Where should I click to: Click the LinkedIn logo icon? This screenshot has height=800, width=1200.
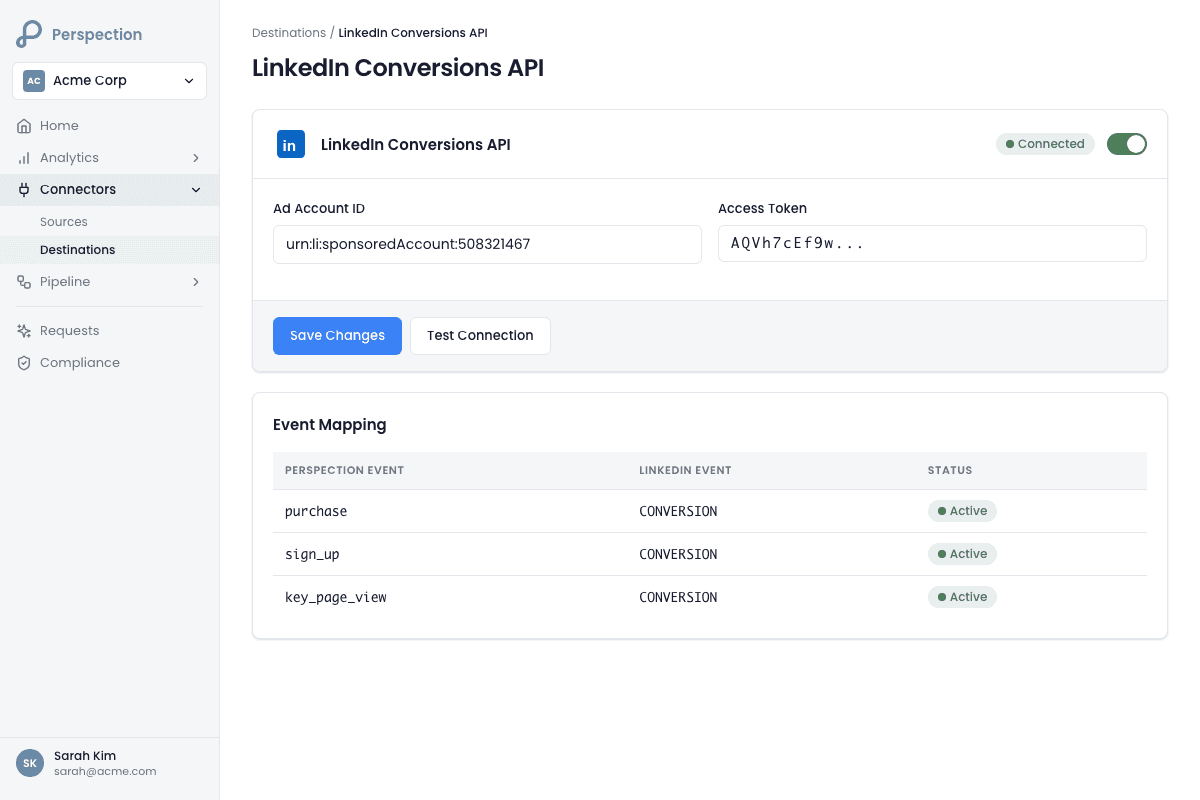coord(291,144)
